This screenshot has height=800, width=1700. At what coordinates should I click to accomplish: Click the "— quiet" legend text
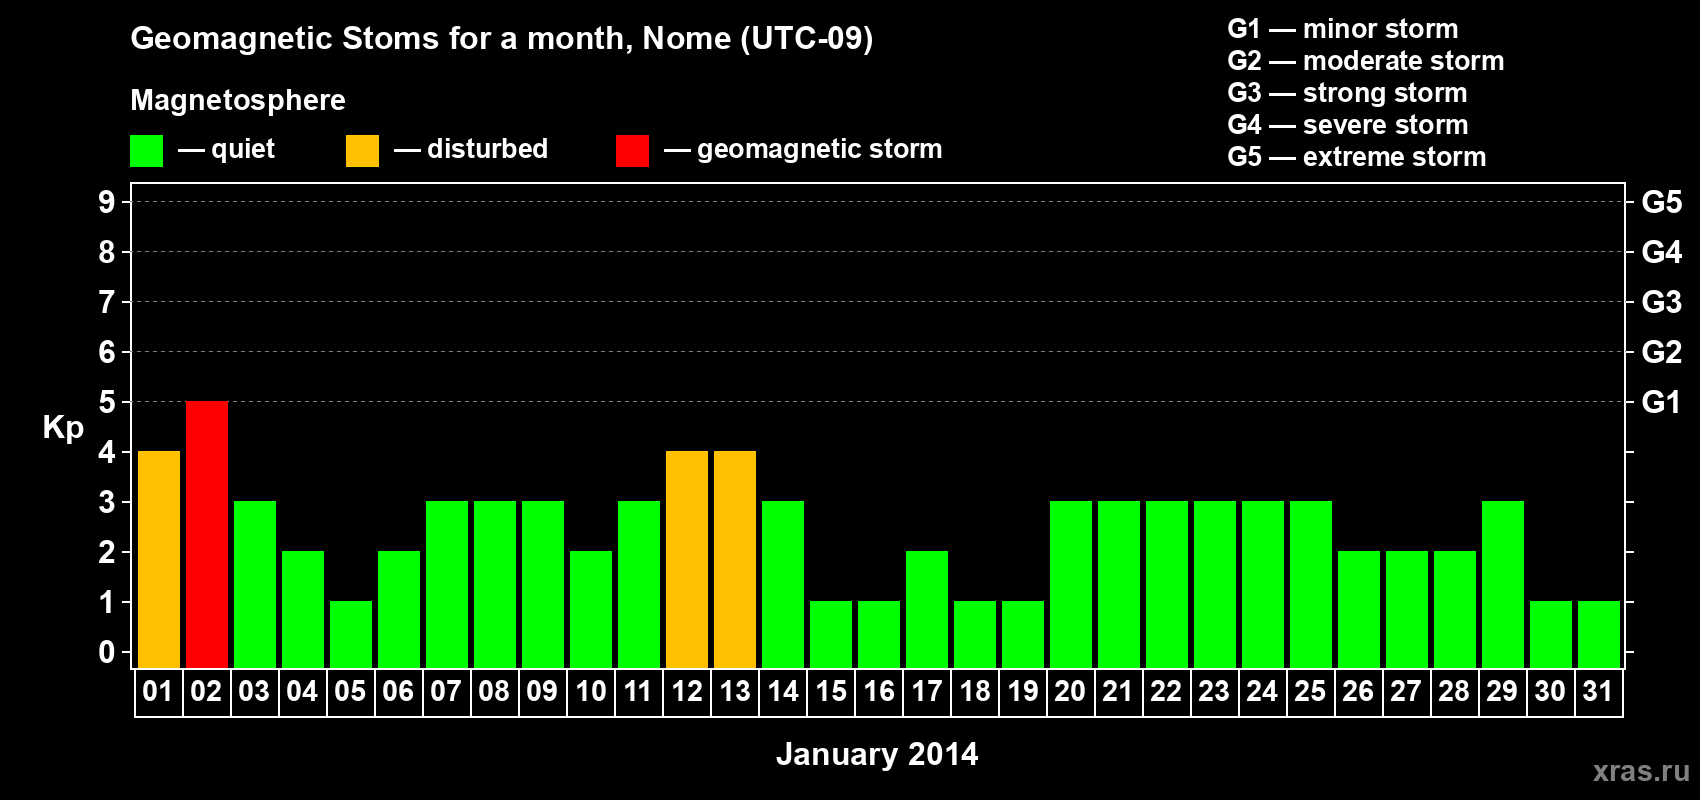[226, 149]
